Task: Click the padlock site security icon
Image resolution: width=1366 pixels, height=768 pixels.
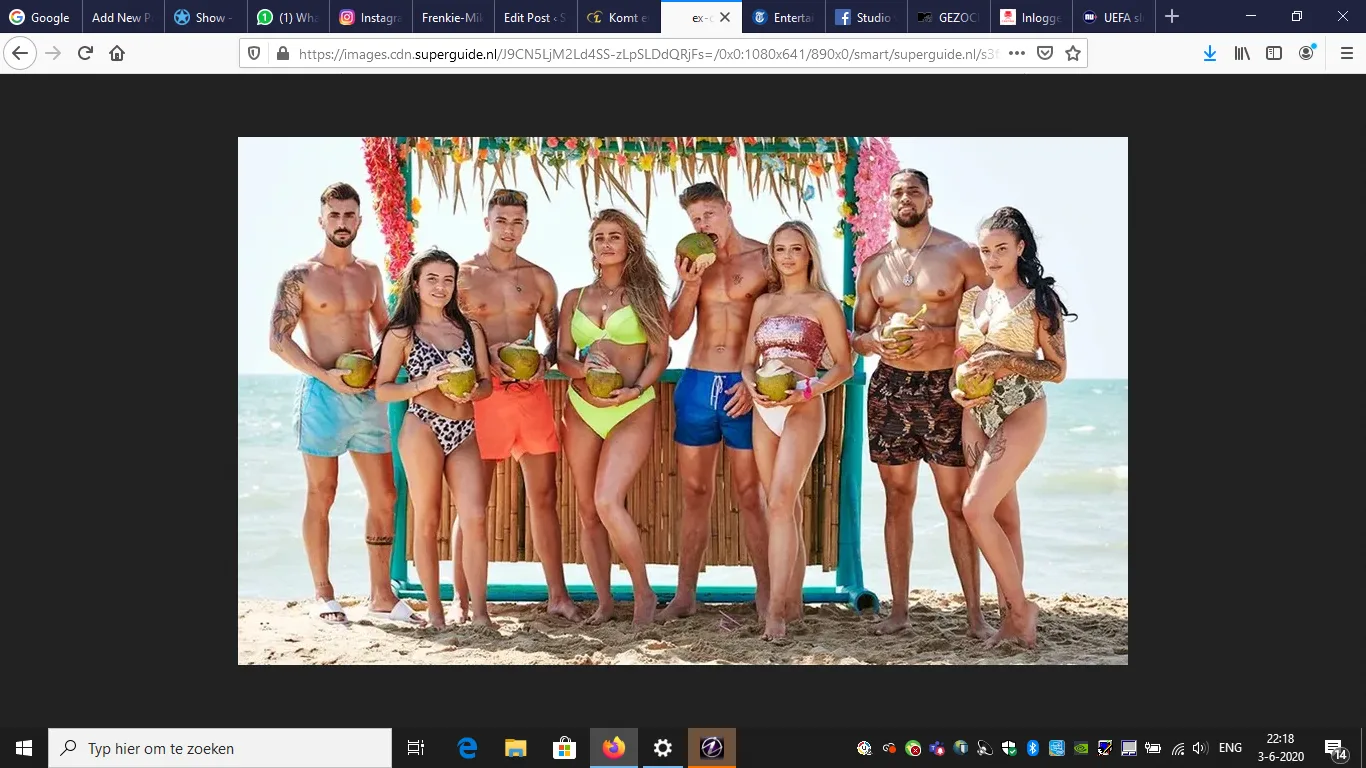Action: (x=284, y=54)
